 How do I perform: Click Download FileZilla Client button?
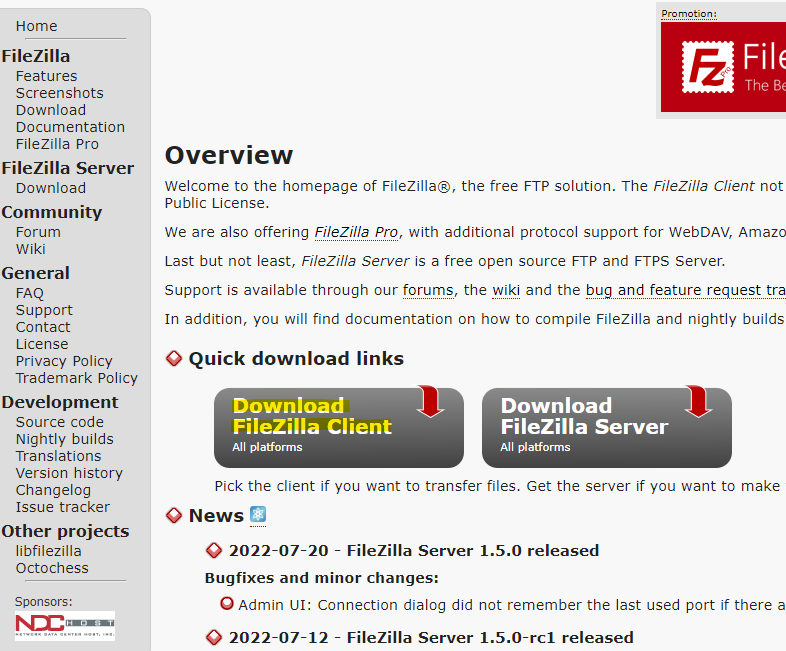[x=339, y=427]
